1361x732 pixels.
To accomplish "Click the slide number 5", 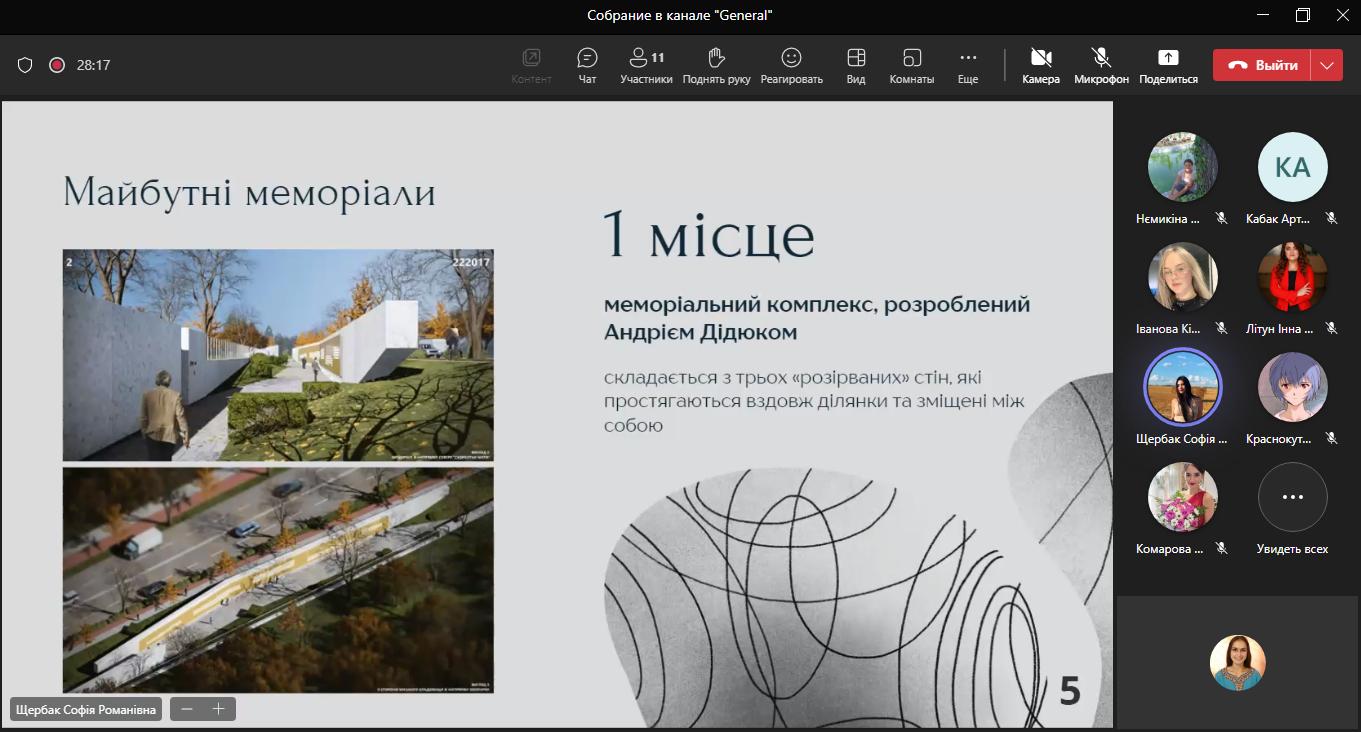I will click(x=1070, y=692).
